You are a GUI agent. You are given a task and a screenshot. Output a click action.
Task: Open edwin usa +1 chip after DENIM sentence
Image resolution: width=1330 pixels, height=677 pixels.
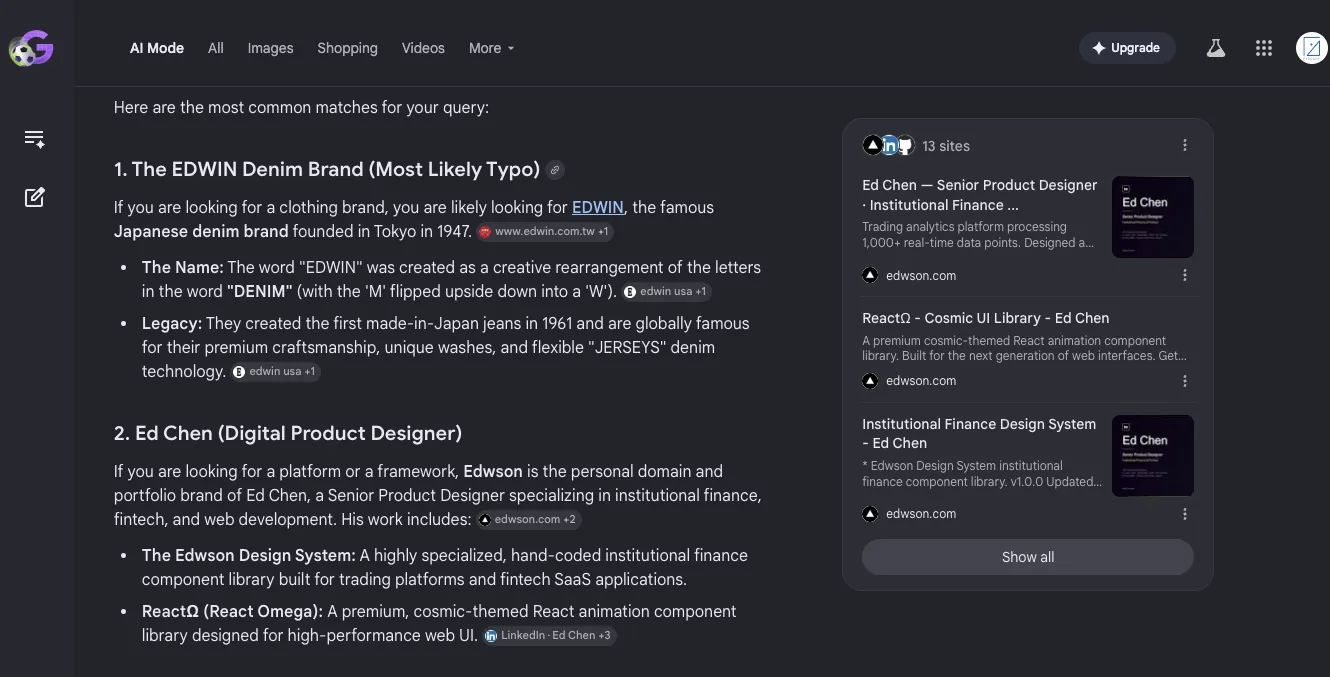pos(666,291)
